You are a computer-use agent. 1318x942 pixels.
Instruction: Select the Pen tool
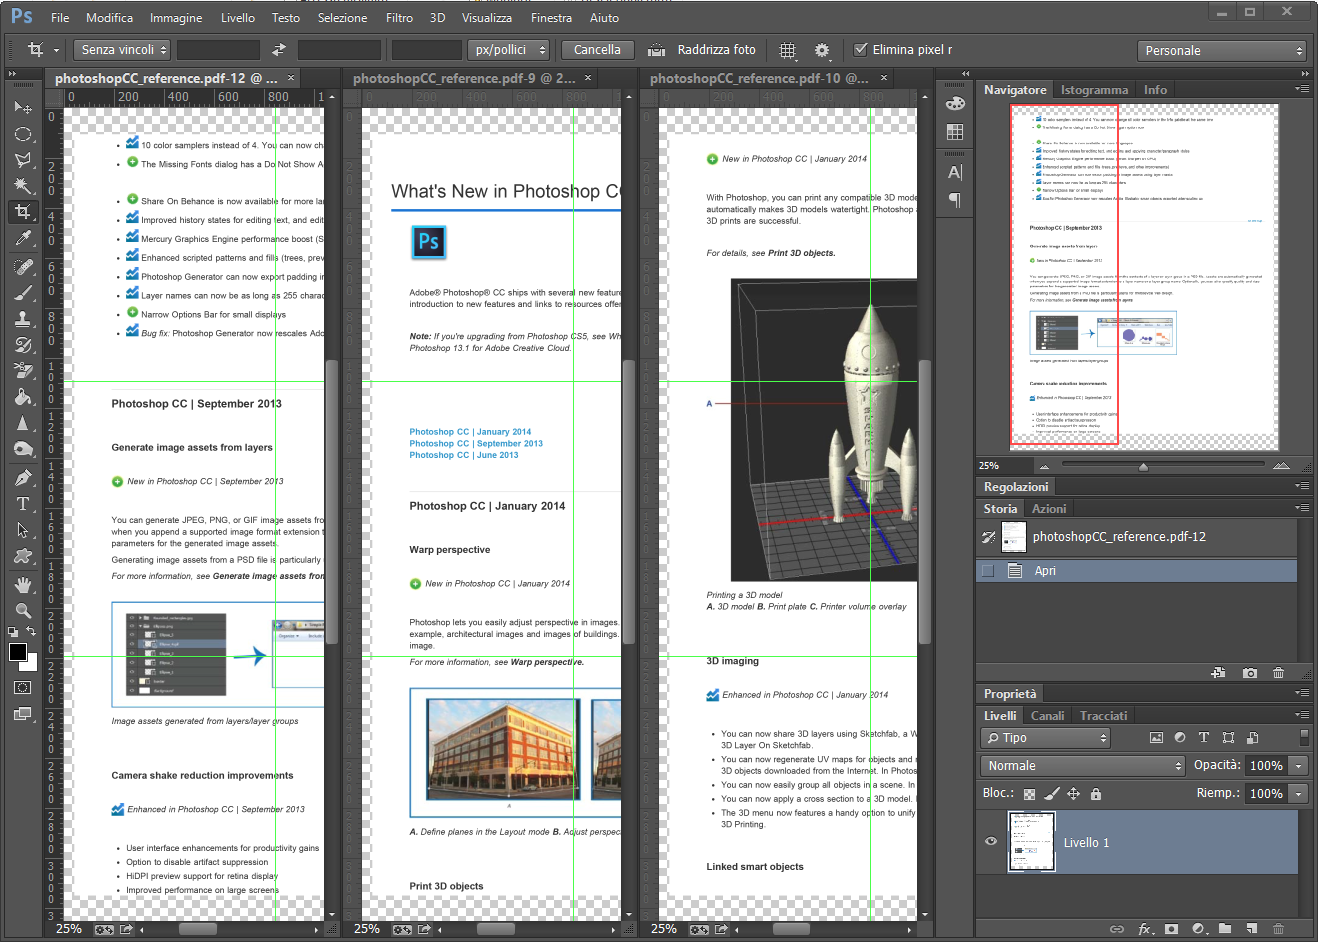tap(23, 478)
